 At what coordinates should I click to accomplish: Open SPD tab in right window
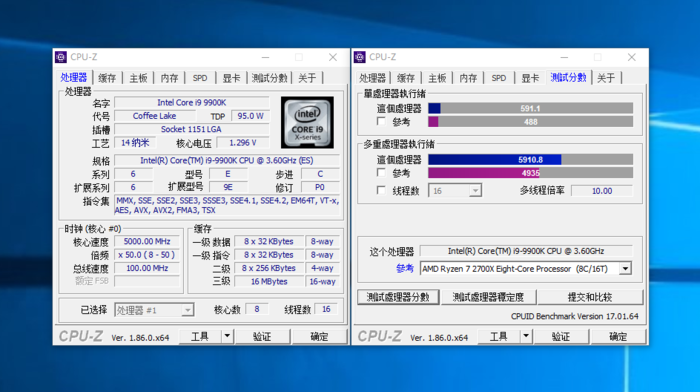[x=499, y=78]
